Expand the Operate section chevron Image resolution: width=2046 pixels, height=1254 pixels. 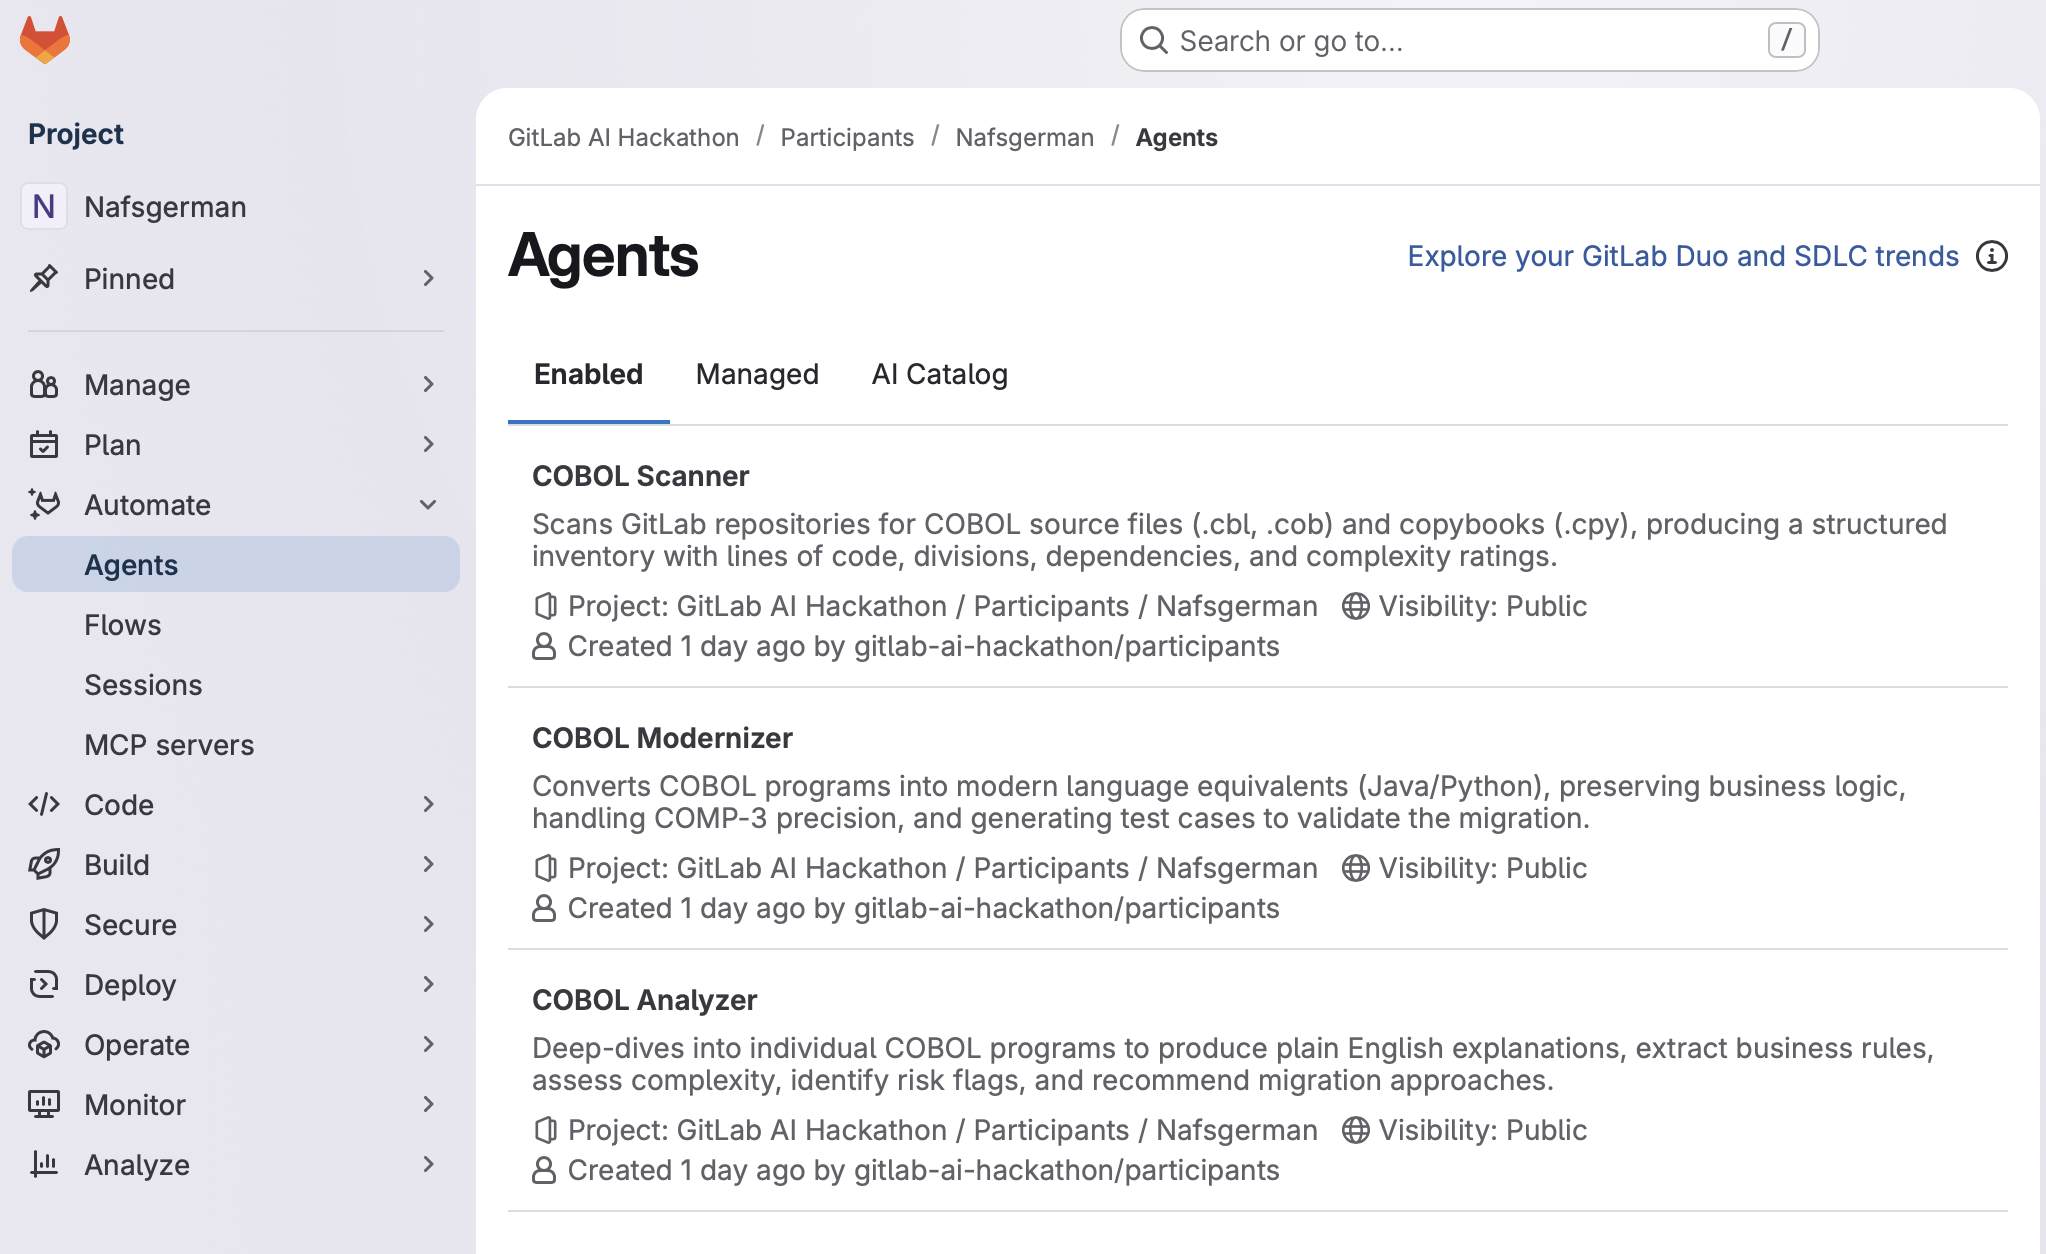tap(428, 1045)
